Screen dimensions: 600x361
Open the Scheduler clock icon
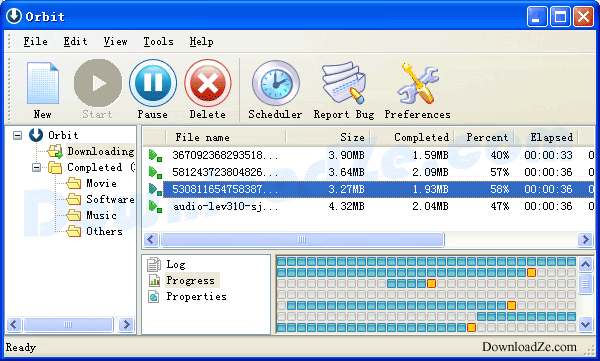click(x=276, y=83)
